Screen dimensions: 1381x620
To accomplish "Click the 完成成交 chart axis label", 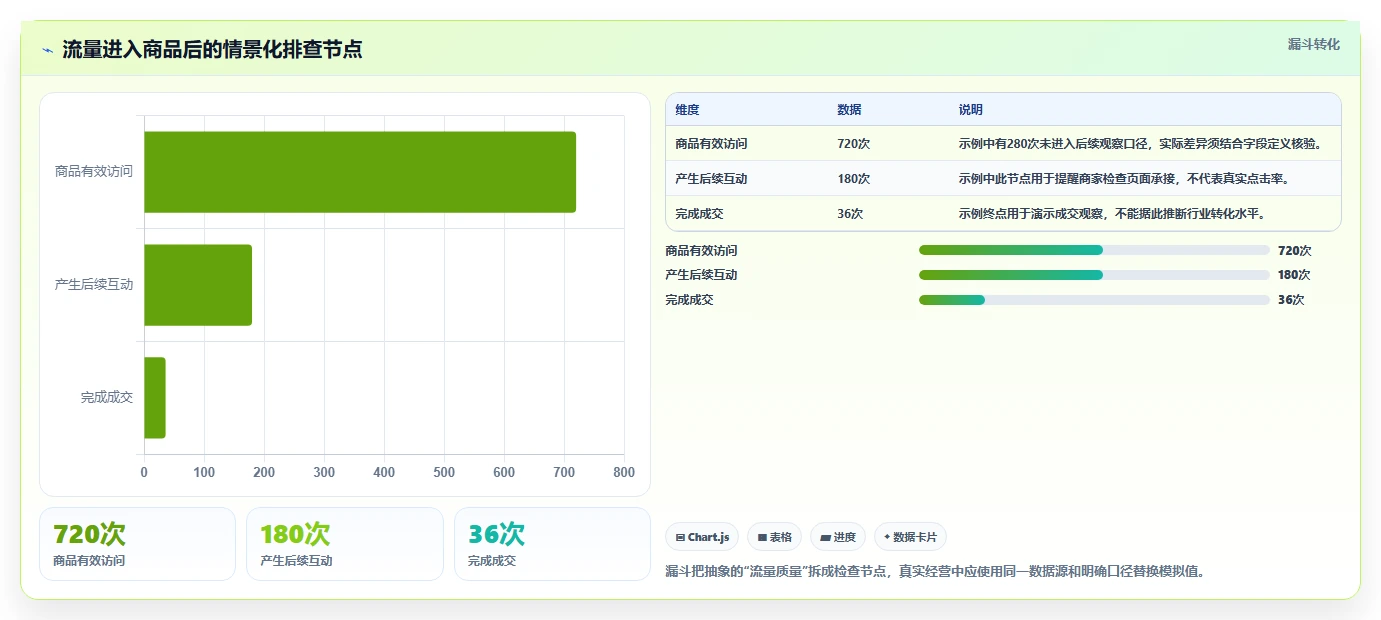I will (107, 397).
